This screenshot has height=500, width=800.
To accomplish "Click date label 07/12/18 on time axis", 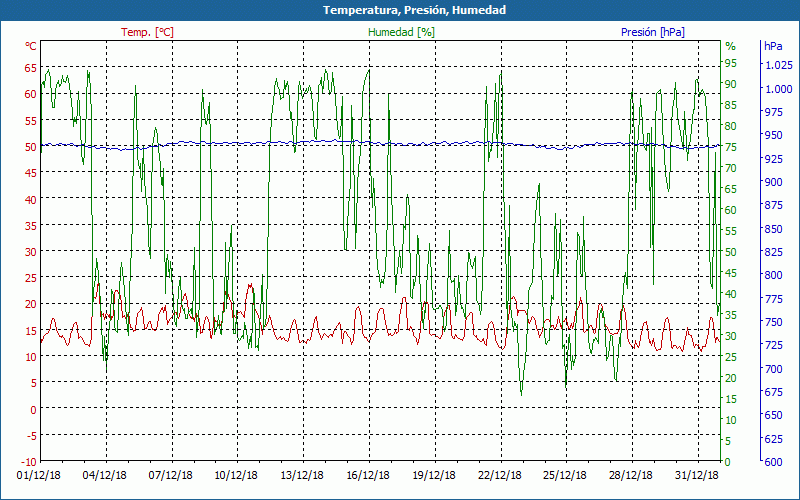I will click(x=170, y=476).
